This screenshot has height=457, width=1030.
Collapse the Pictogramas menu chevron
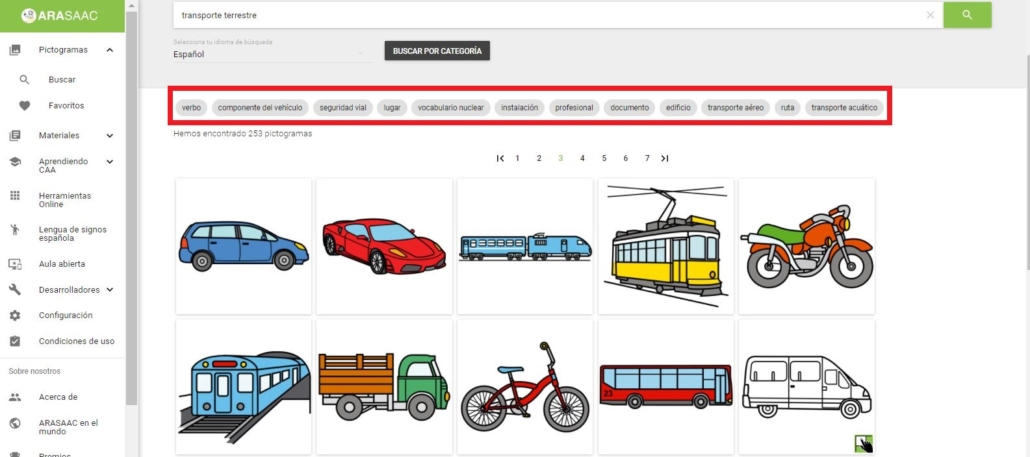pyautogui.click(x=110, y=50)
